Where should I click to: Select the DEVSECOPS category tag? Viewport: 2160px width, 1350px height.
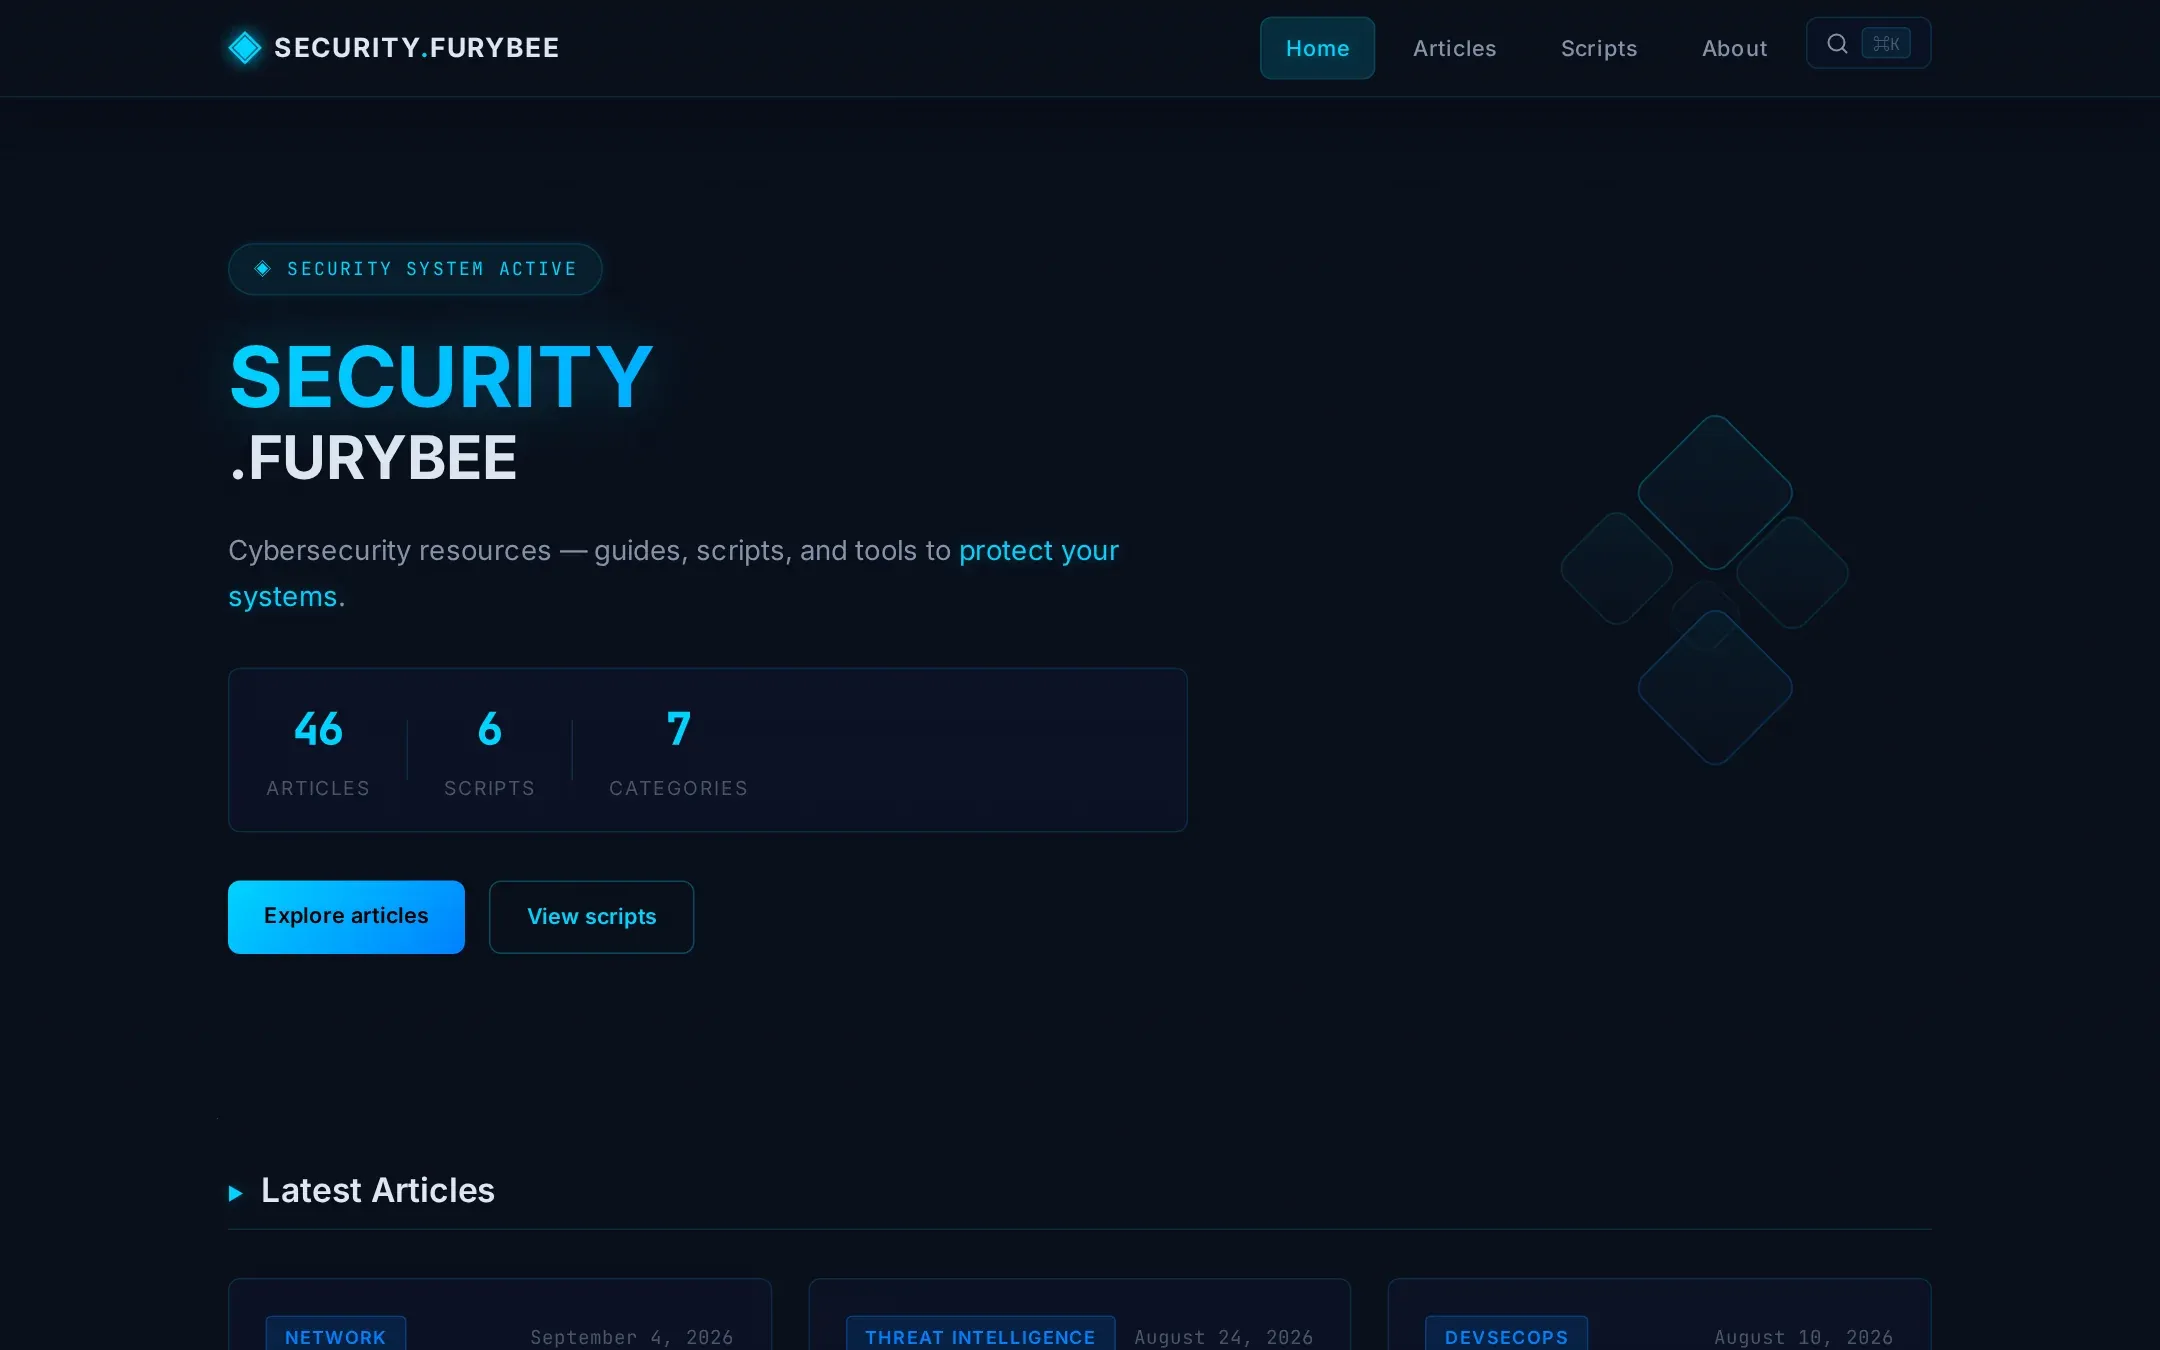(x=1506, y=1336)
